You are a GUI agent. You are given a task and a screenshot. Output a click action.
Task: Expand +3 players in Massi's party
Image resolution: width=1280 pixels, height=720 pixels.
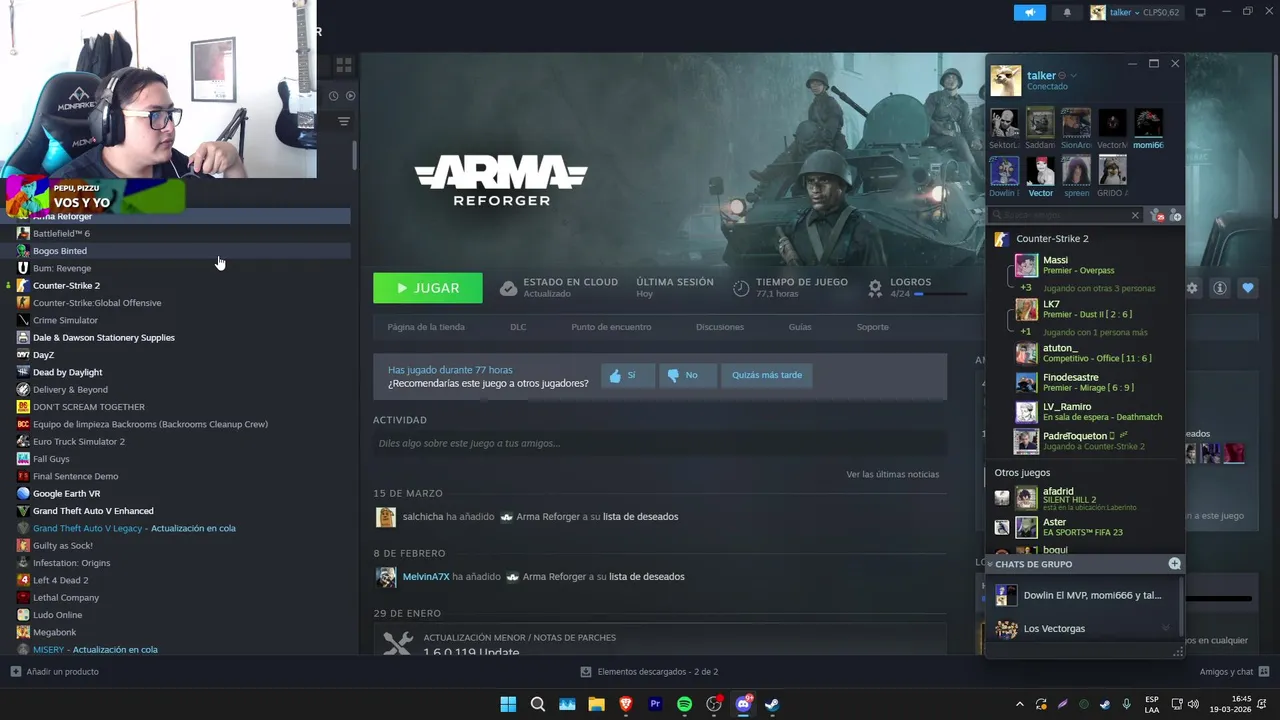point(1026,288)
